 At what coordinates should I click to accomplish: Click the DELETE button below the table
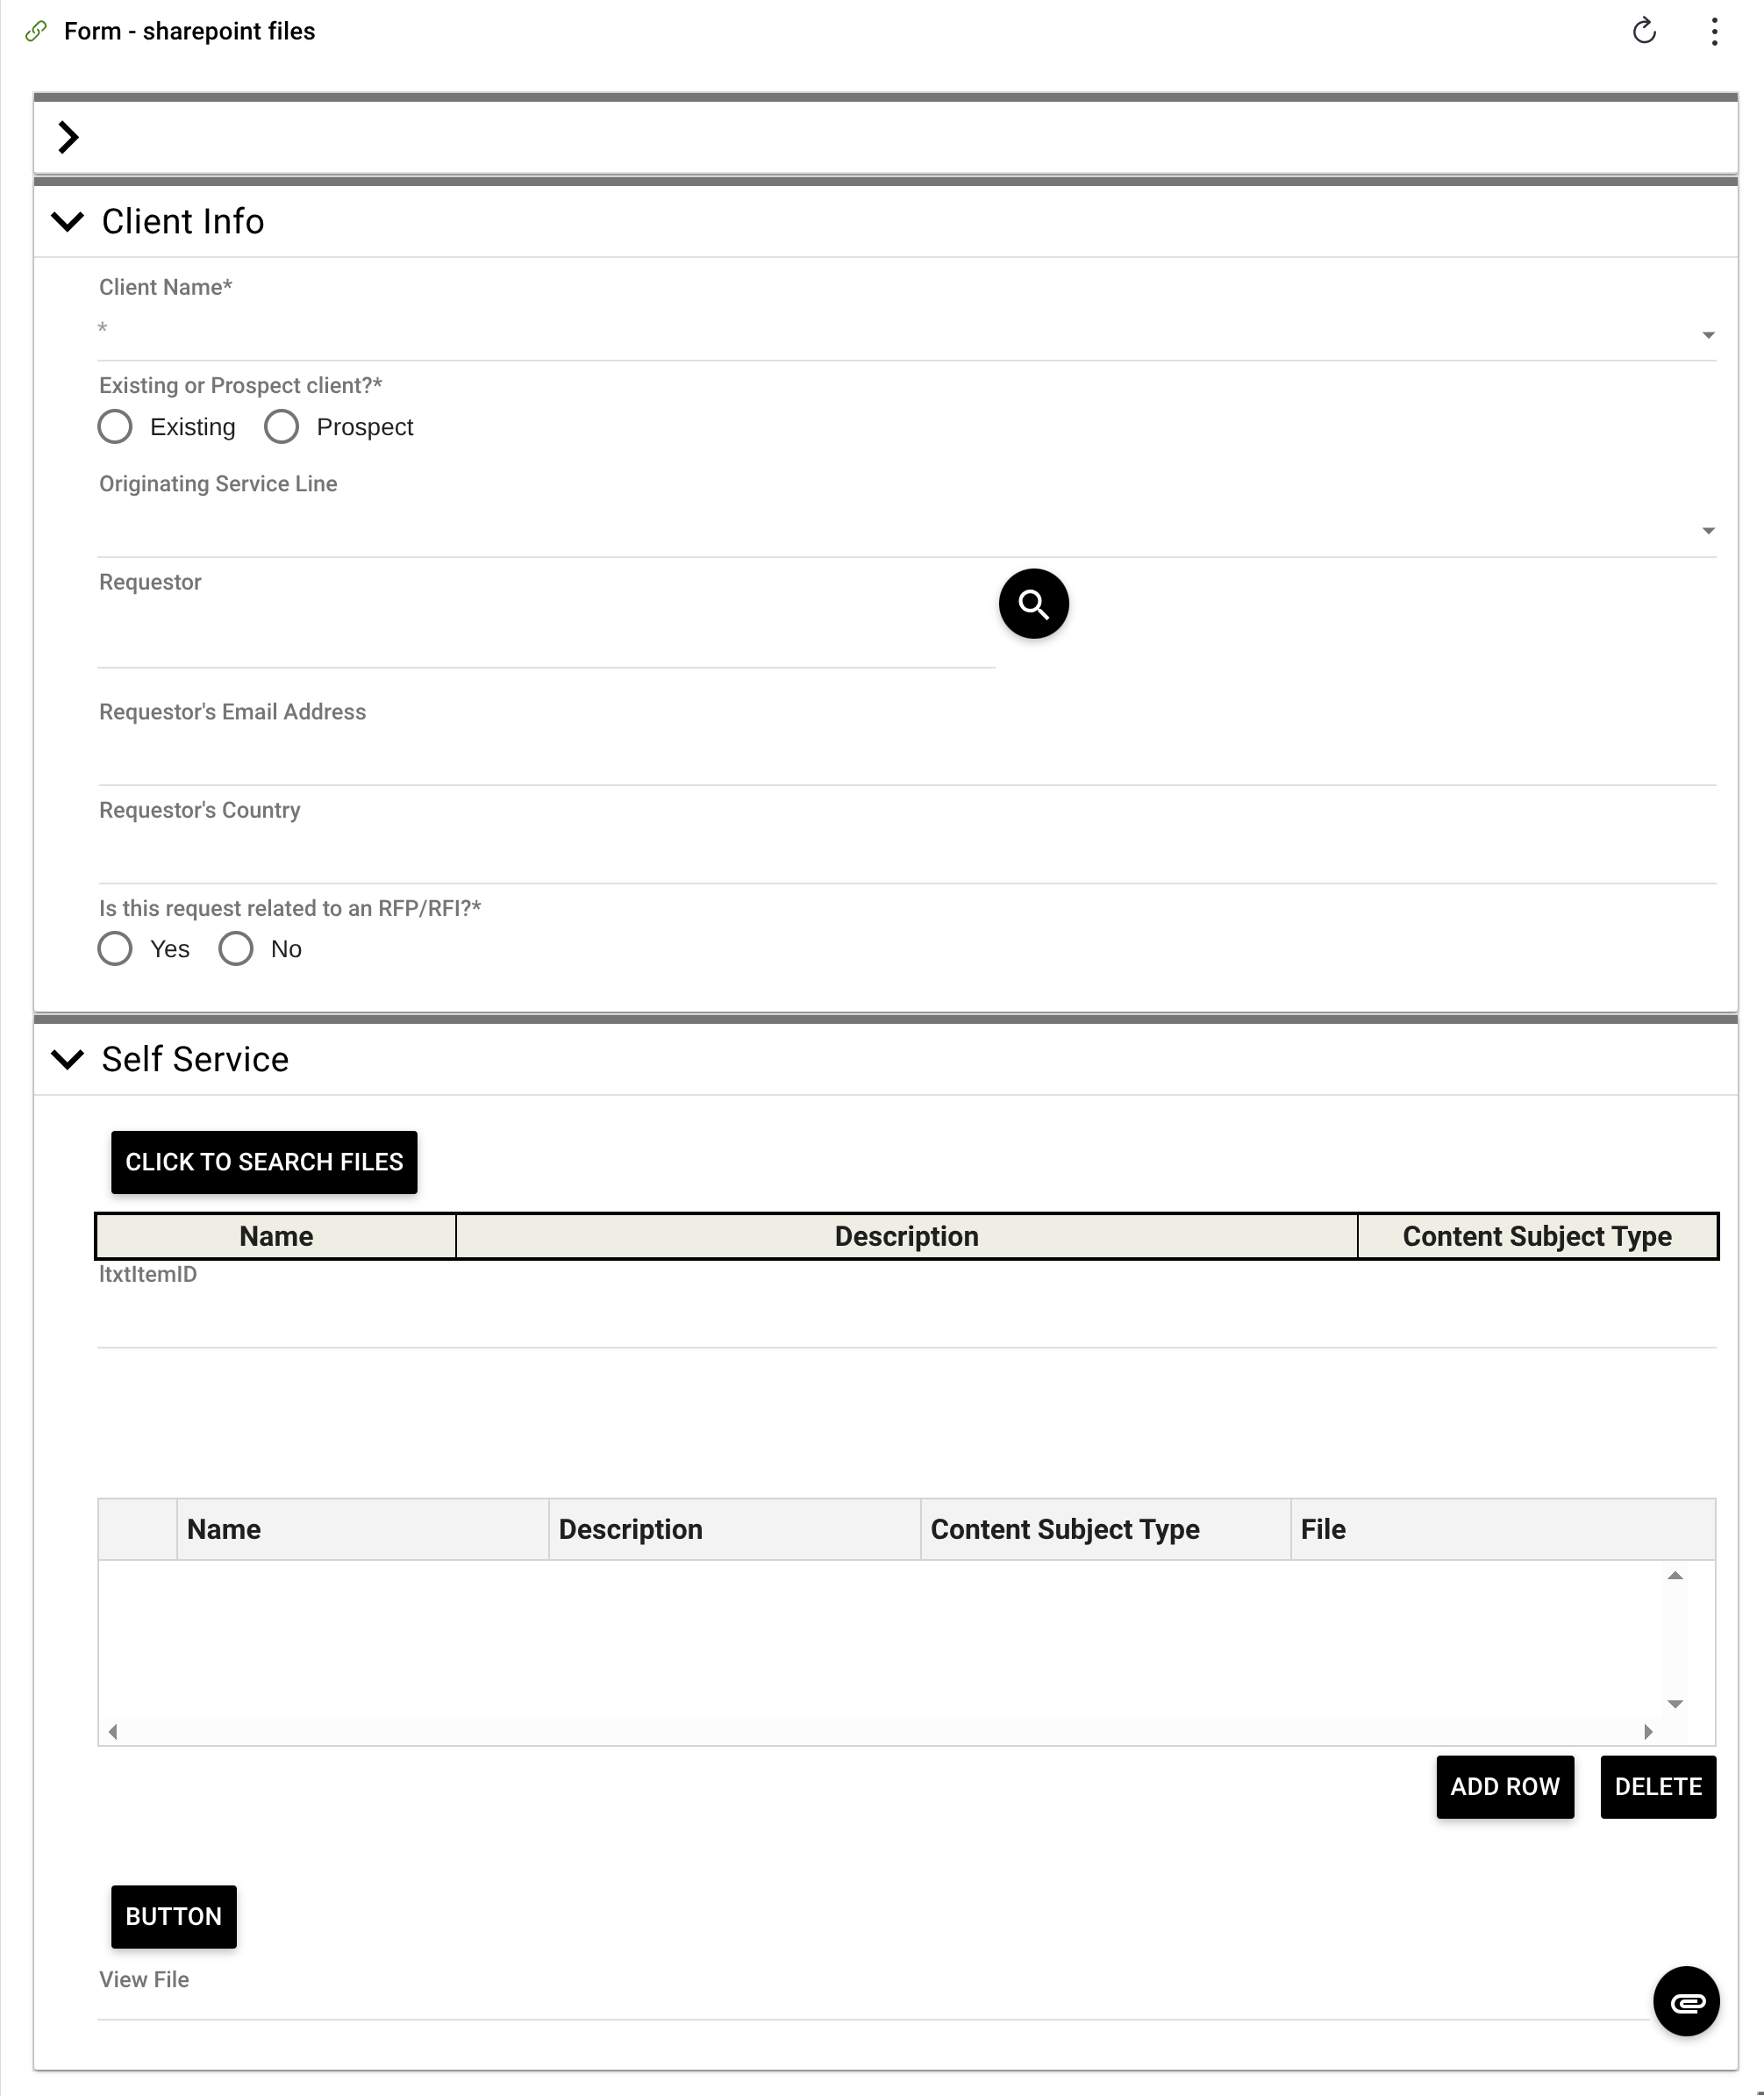[1658, 1787]
